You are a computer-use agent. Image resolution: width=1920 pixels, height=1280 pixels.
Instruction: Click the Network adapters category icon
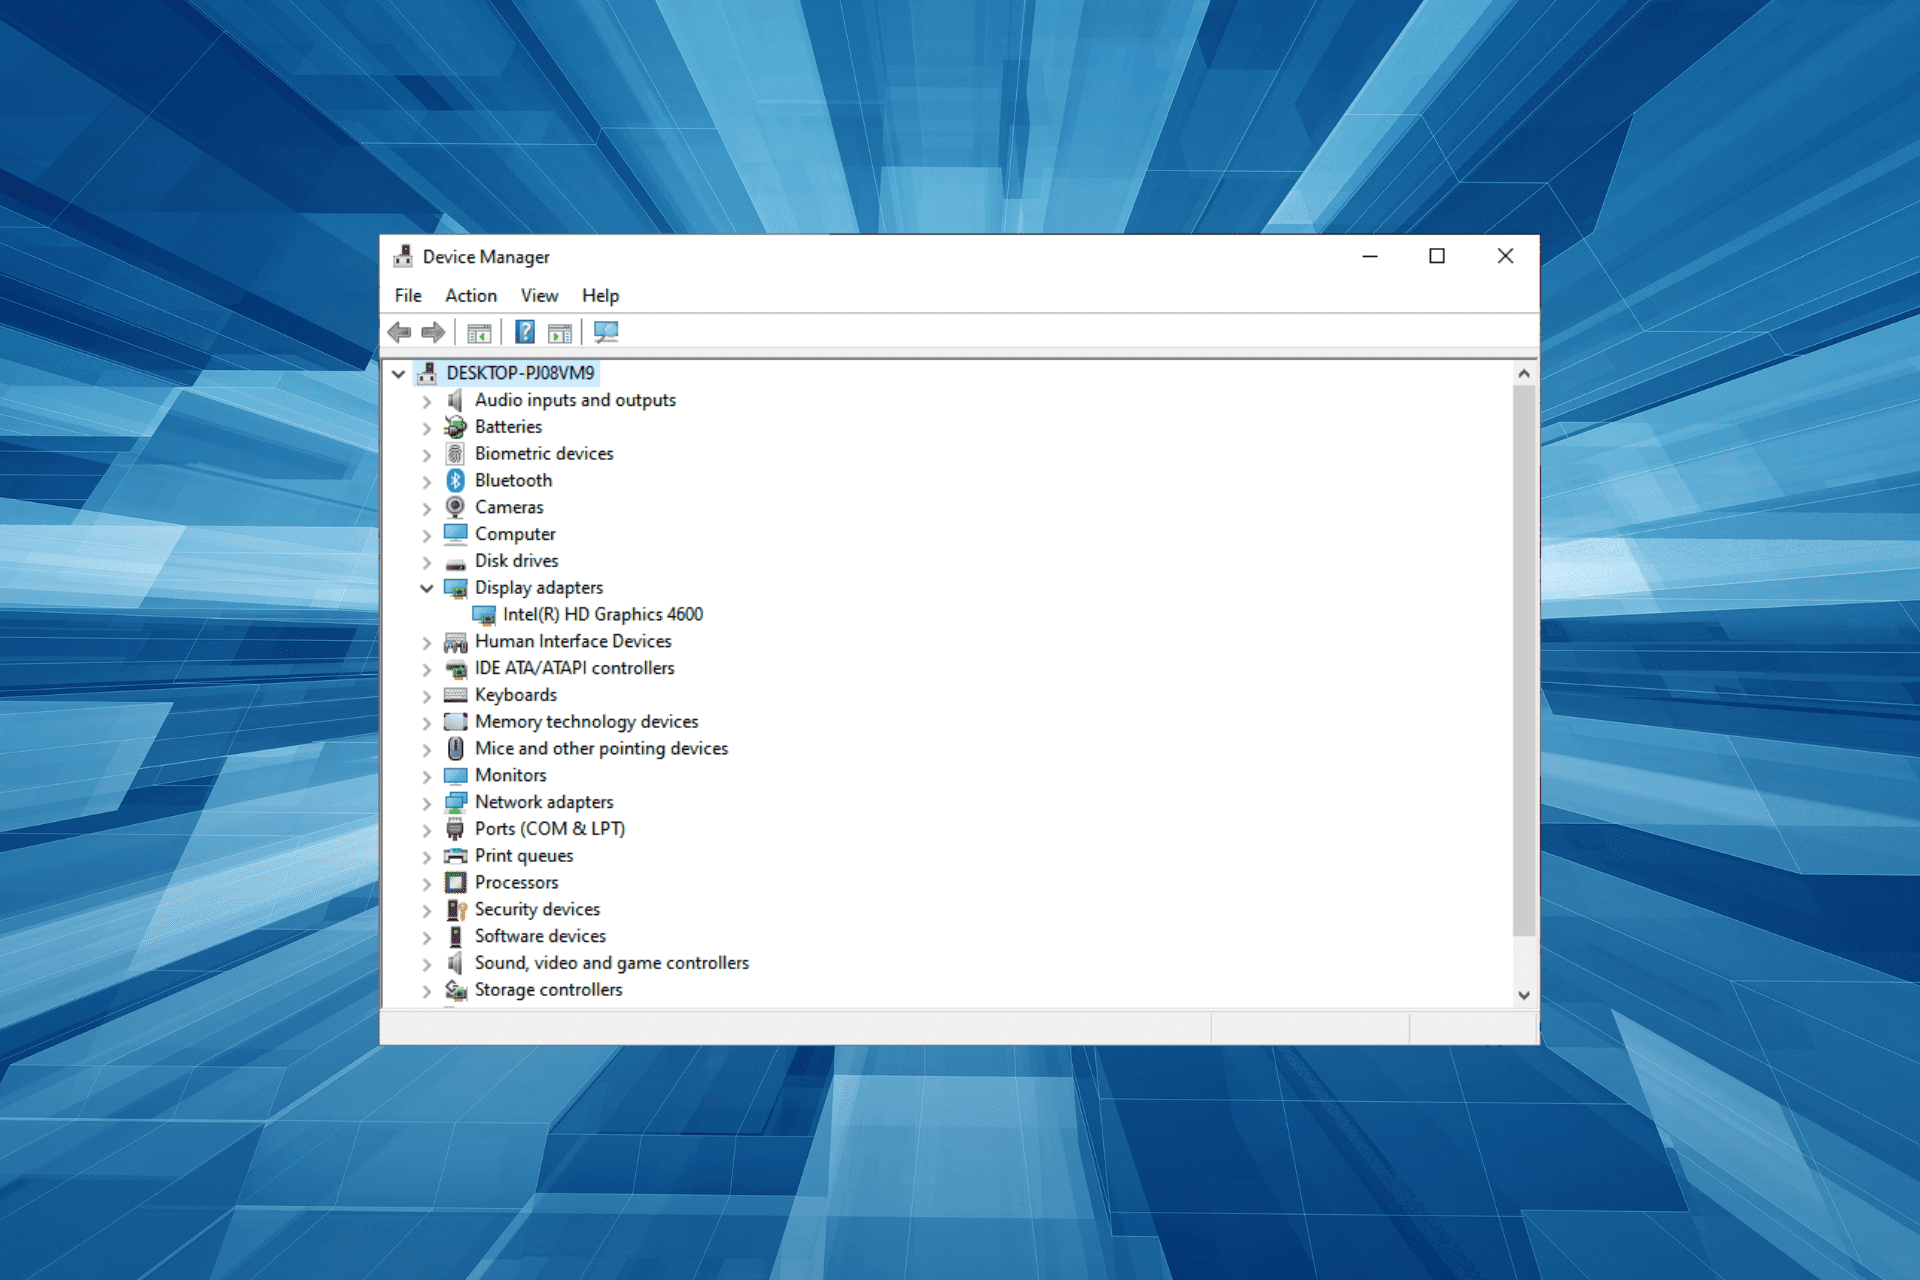[x=455, y=802]
